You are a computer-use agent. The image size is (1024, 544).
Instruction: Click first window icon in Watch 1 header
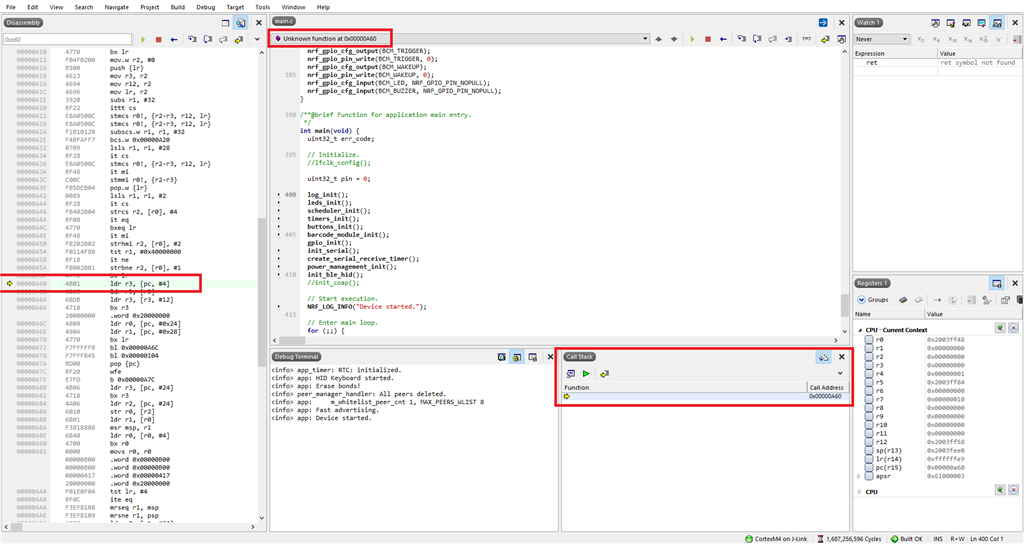tap(935, 23)
